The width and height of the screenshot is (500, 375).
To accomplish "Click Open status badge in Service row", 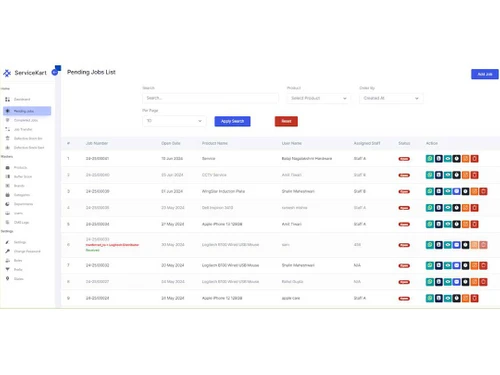I will 404,159.
